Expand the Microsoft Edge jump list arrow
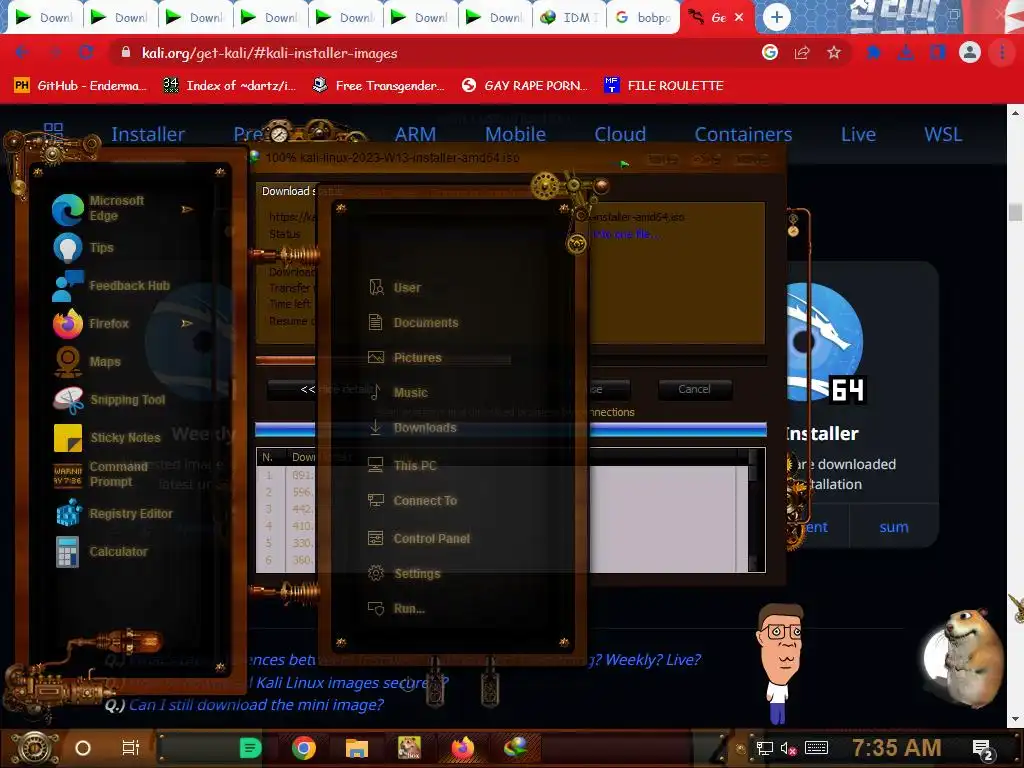 click(x=187, y=209)
